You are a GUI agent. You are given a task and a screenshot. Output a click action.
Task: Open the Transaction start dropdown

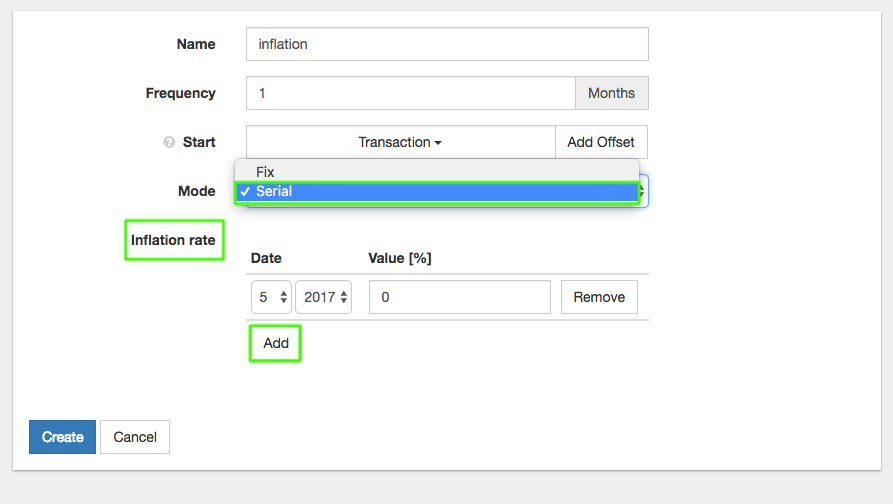tap(400, 142)
